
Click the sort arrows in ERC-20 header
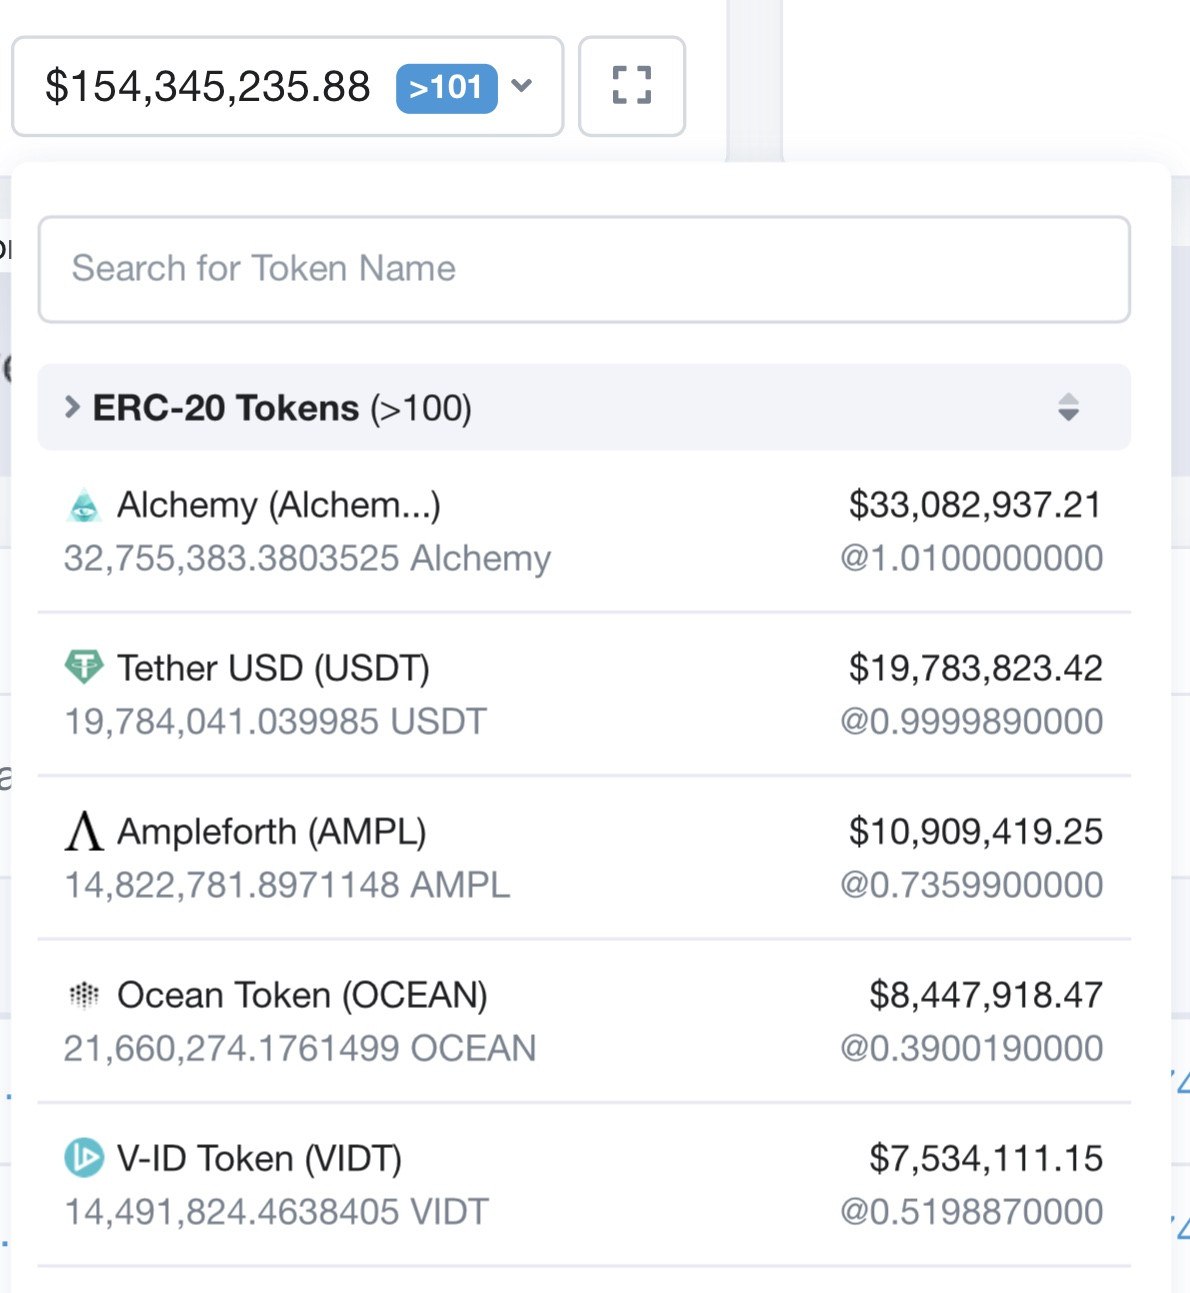[x=1068, y=407]
